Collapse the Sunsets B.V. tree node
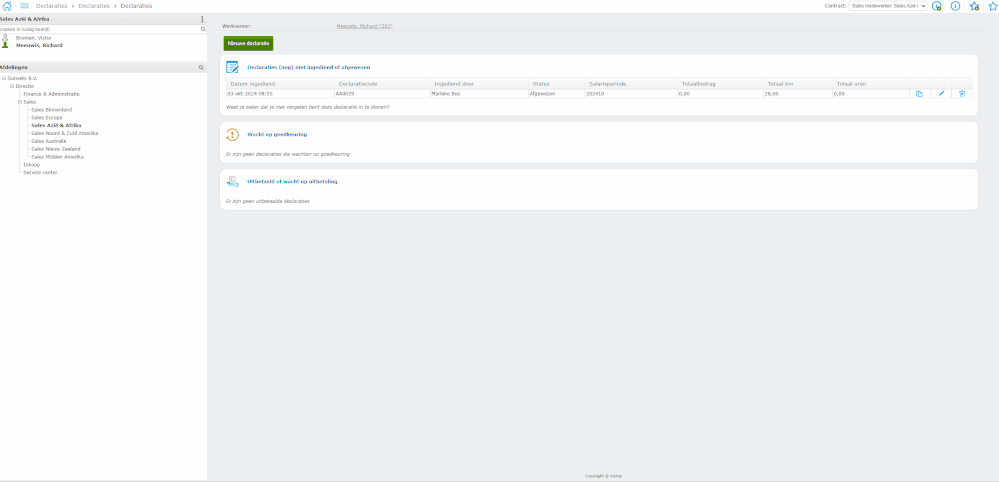This screenshot has height=482, width=999. [x=4, y=78]
